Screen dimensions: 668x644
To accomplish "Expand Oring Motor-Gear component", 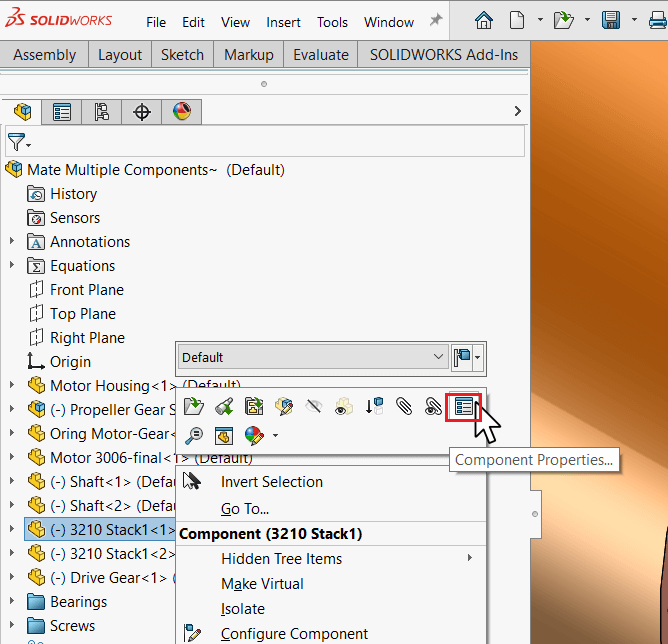I will (x=12, y=433).
